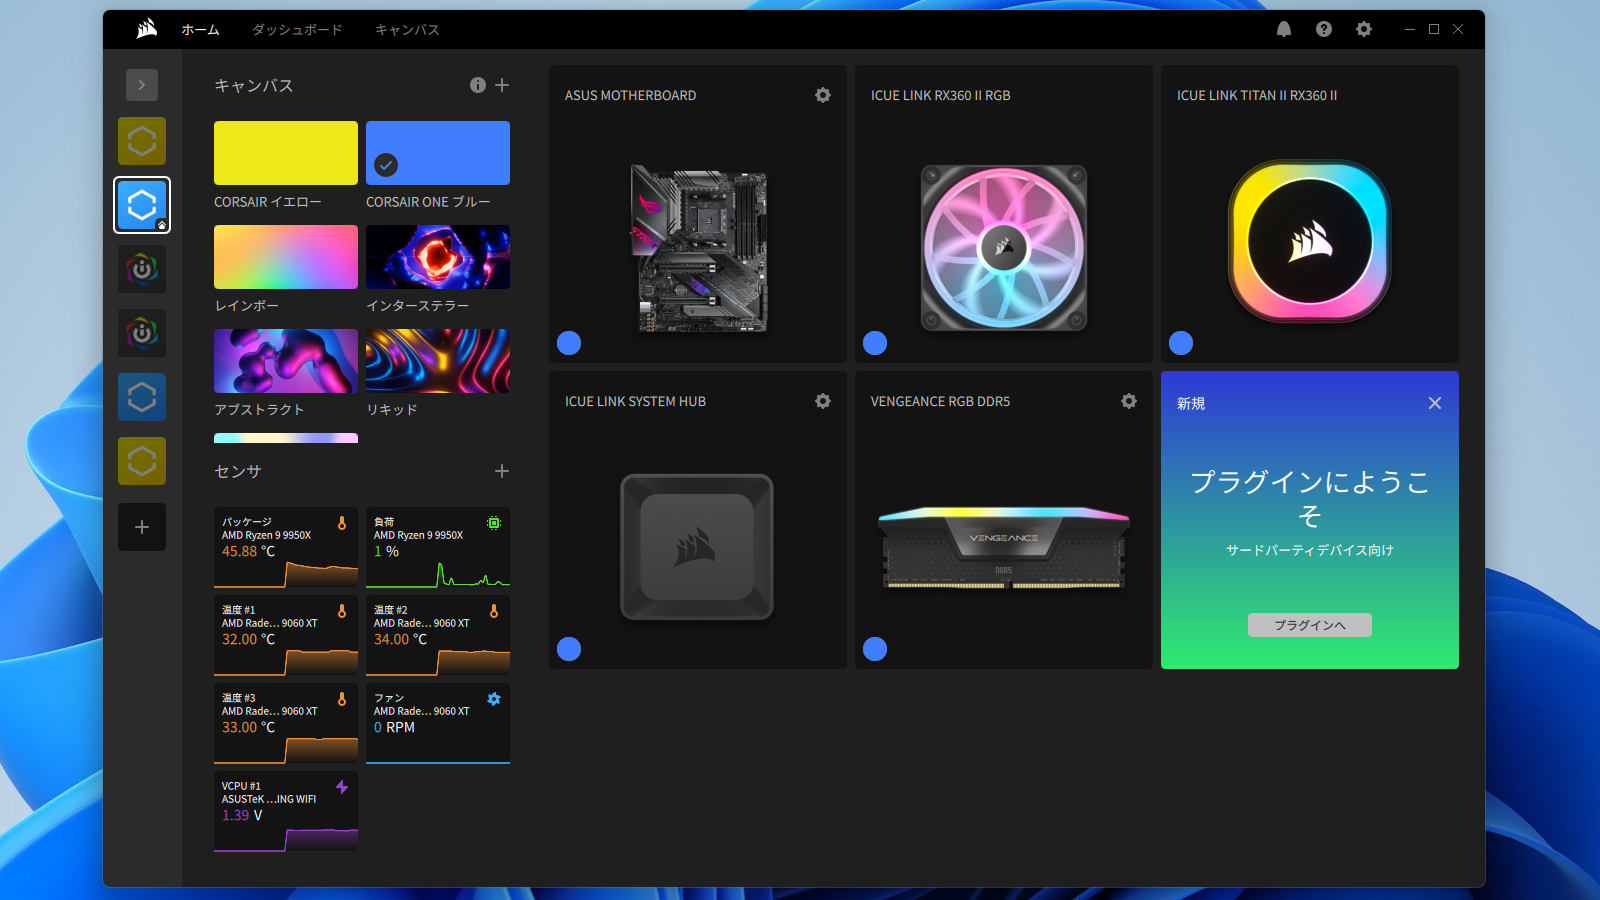
Task: Open ASUS MOTHERBOARD gear settings
Action: pyautogui.click(x=823, y=95)
